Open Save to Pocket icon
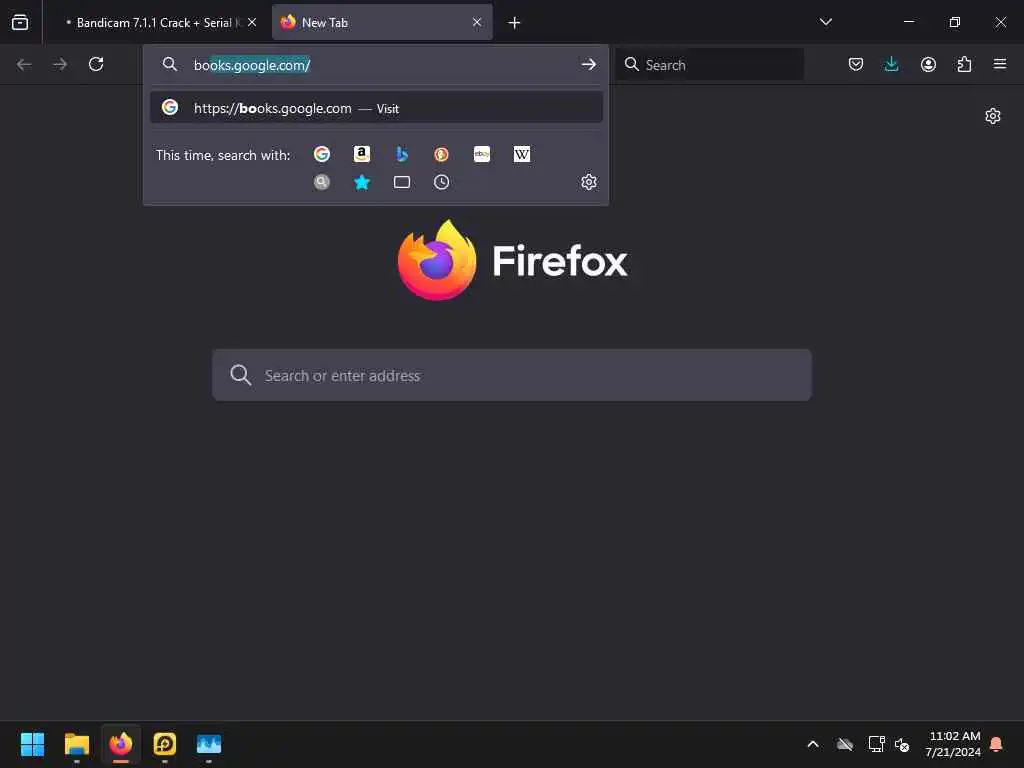The width and height of the screenshot is (1024, 768). (x=856, y=64)
